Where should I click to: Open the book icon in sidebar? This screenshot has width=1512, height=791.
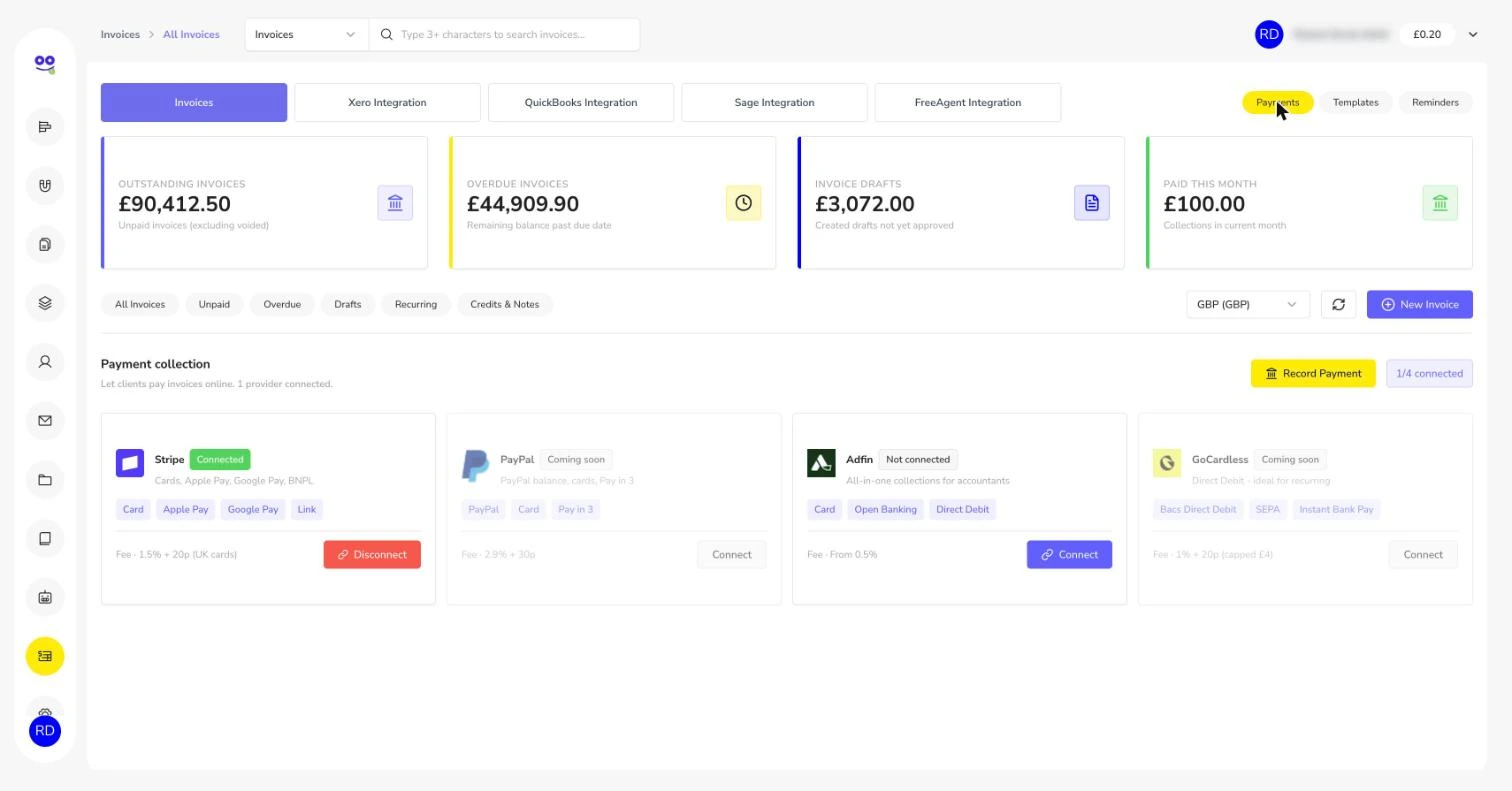(x=45, y=539)
